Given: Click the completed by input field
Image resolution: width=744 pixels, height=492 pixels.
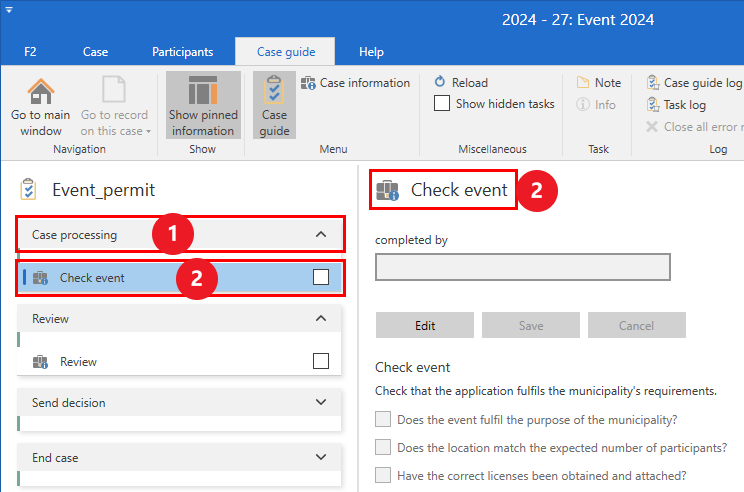Looking at the screenshot, I should 522,267.
